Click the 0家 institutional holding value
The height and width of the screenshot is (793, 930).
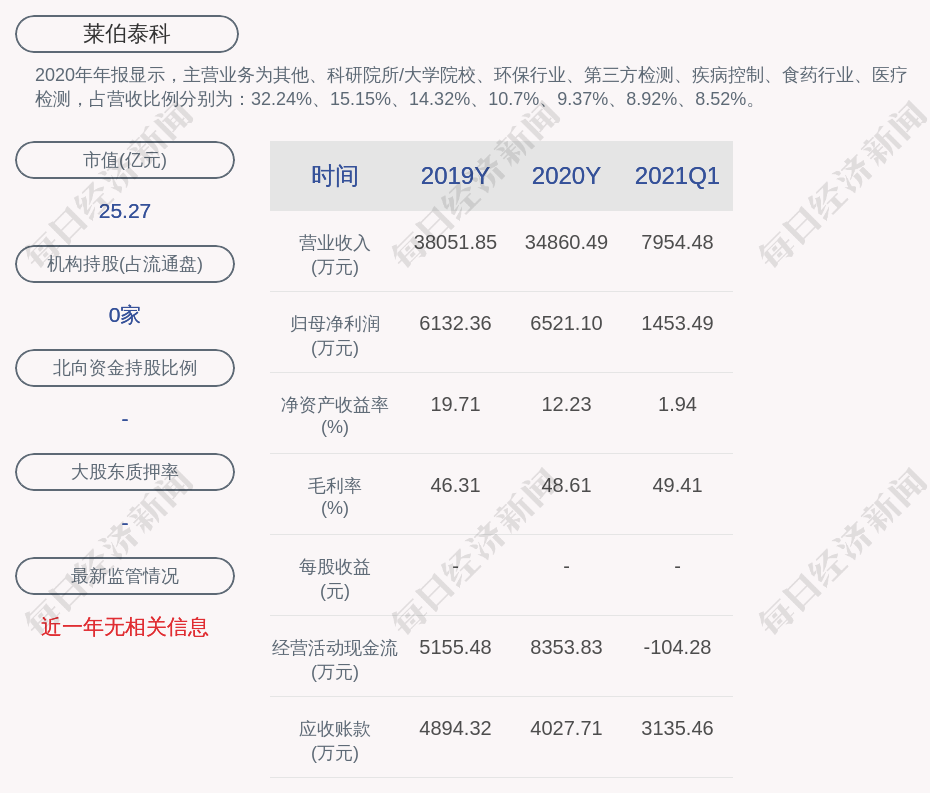[125, 315]
